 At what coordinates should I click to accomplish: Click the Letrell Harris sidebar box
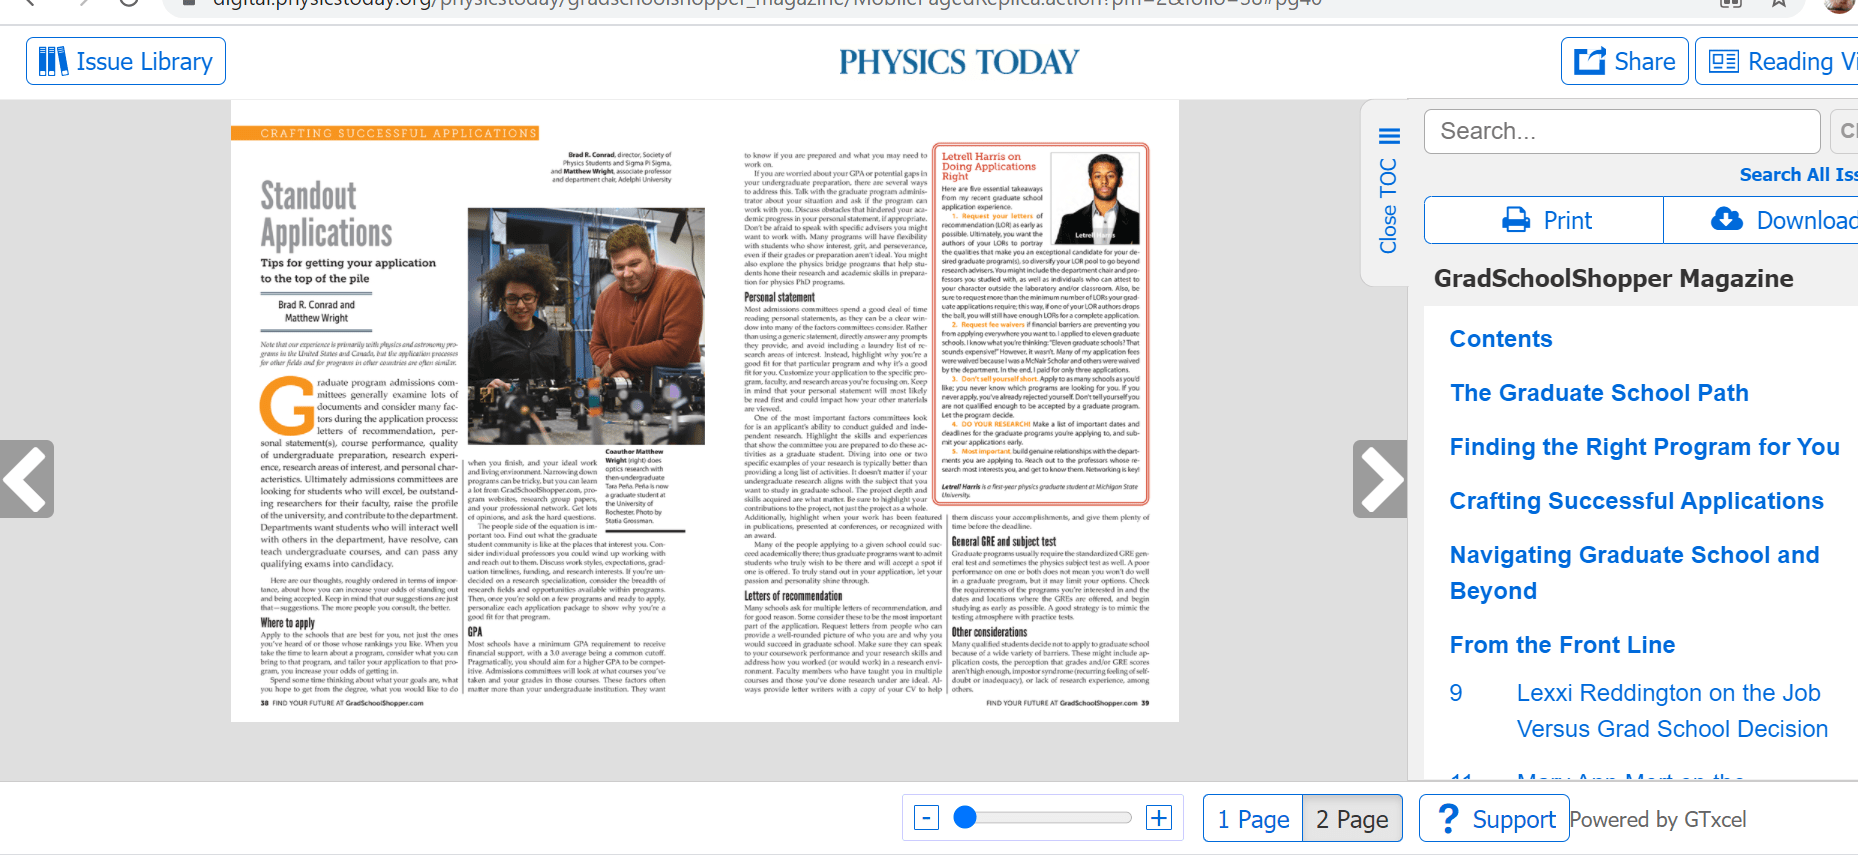point(1040,324)
